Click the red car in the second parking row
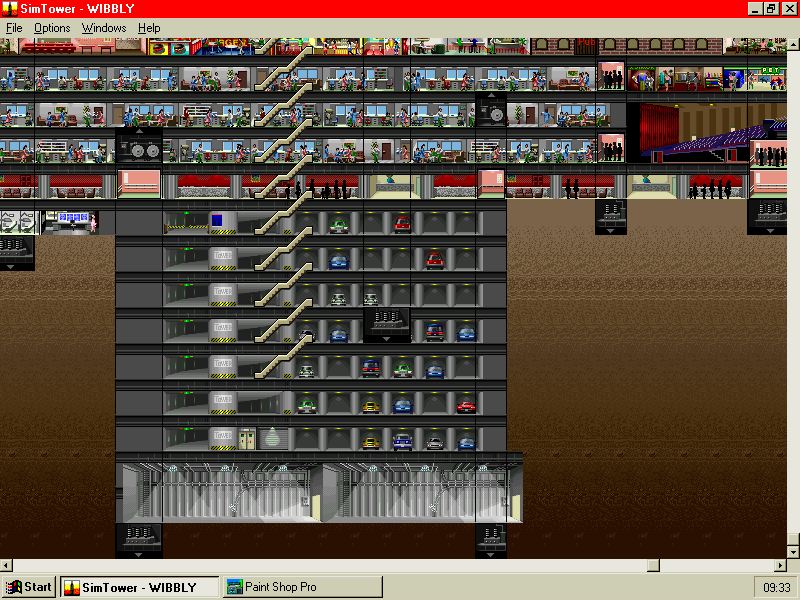Viewport: 800px width, 600px height. tap(435, 260)
